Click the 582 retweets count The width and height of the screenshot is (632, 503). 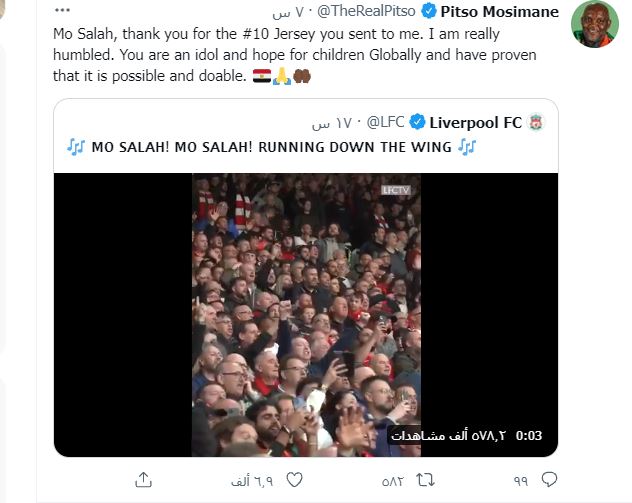(393, 481)
